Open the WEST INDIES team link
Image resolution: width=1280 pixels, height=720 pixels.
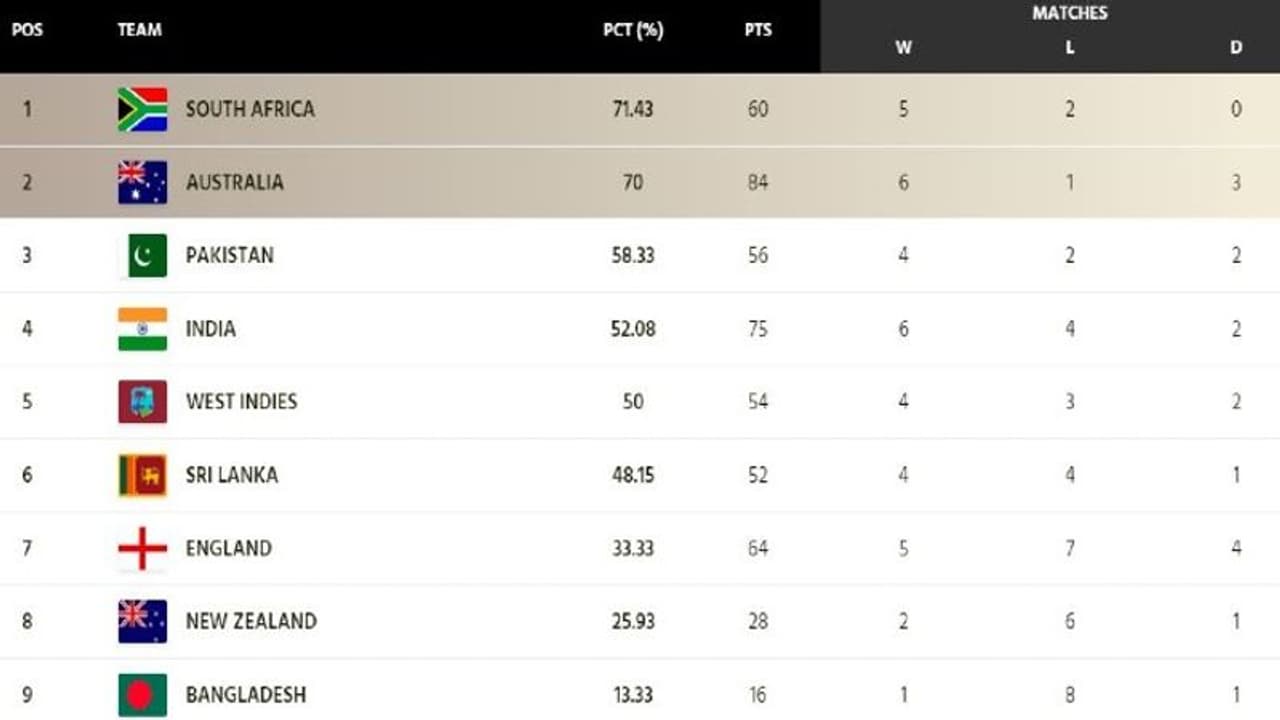click(x=241, y=402)
